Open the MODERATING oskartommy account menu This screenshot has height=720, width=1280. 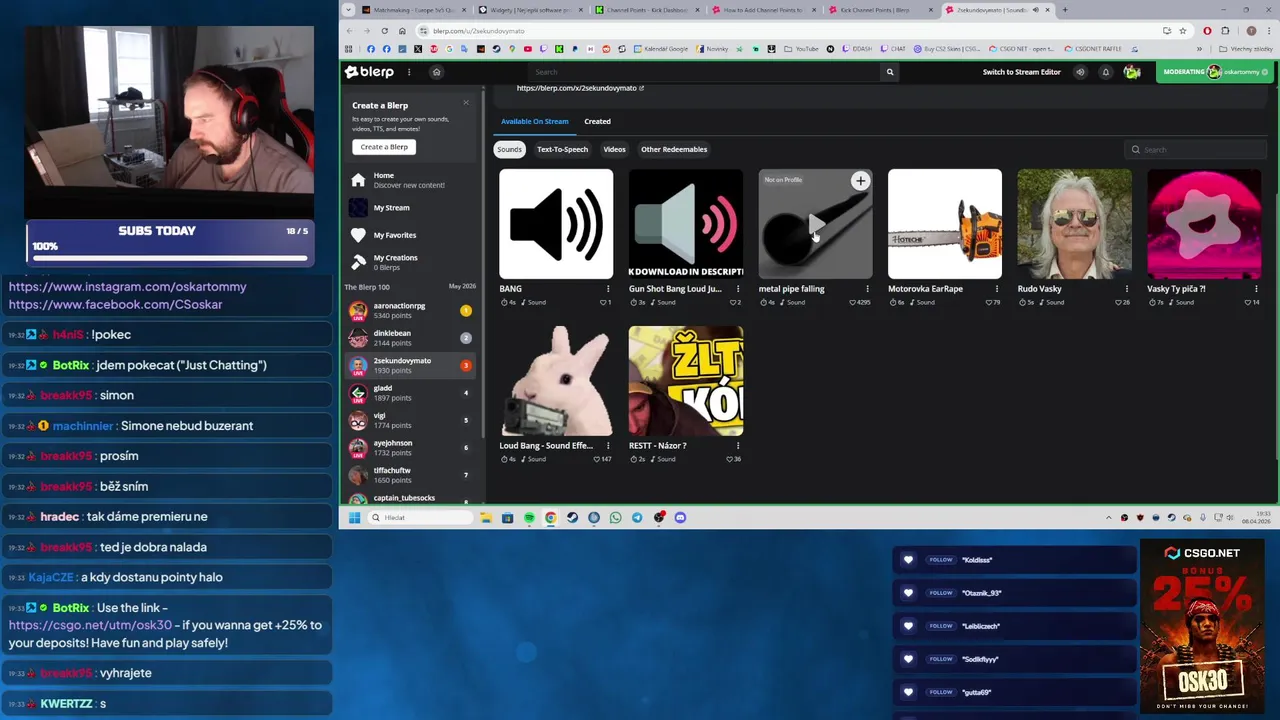[x=1216, y=72]
